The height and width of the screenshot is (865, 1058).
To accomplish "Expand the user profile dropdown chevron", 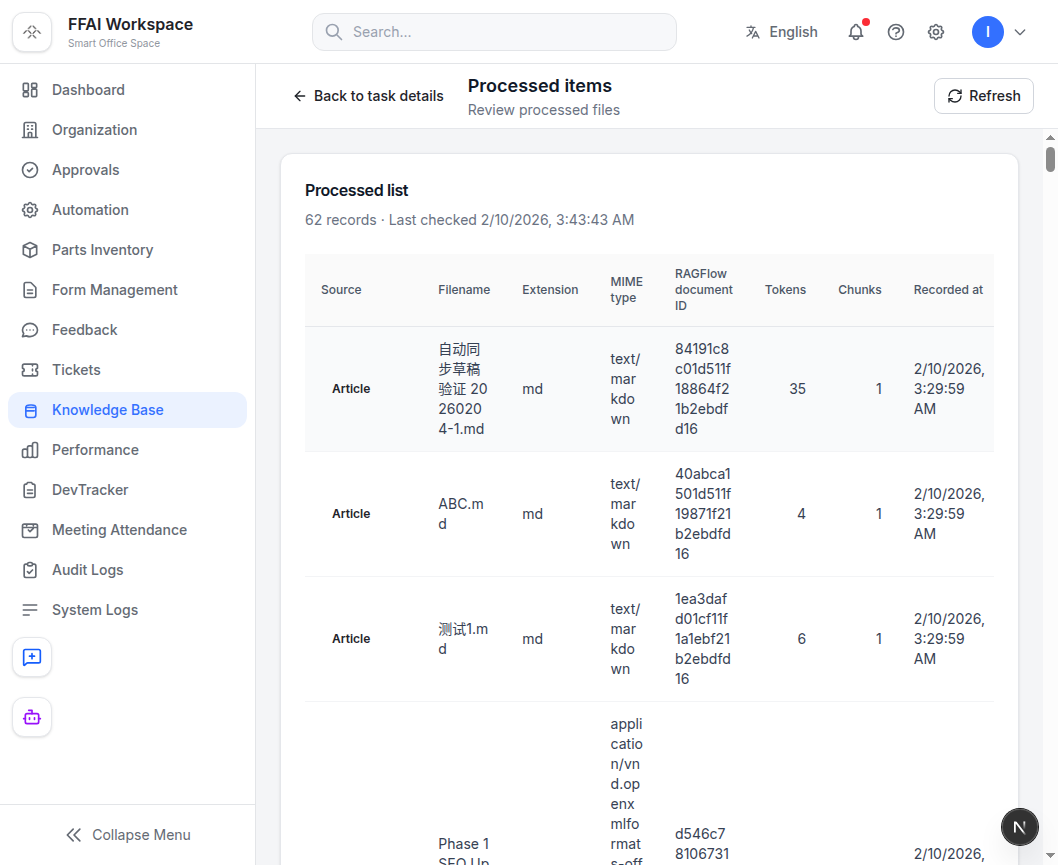I will pos(1020,32).
